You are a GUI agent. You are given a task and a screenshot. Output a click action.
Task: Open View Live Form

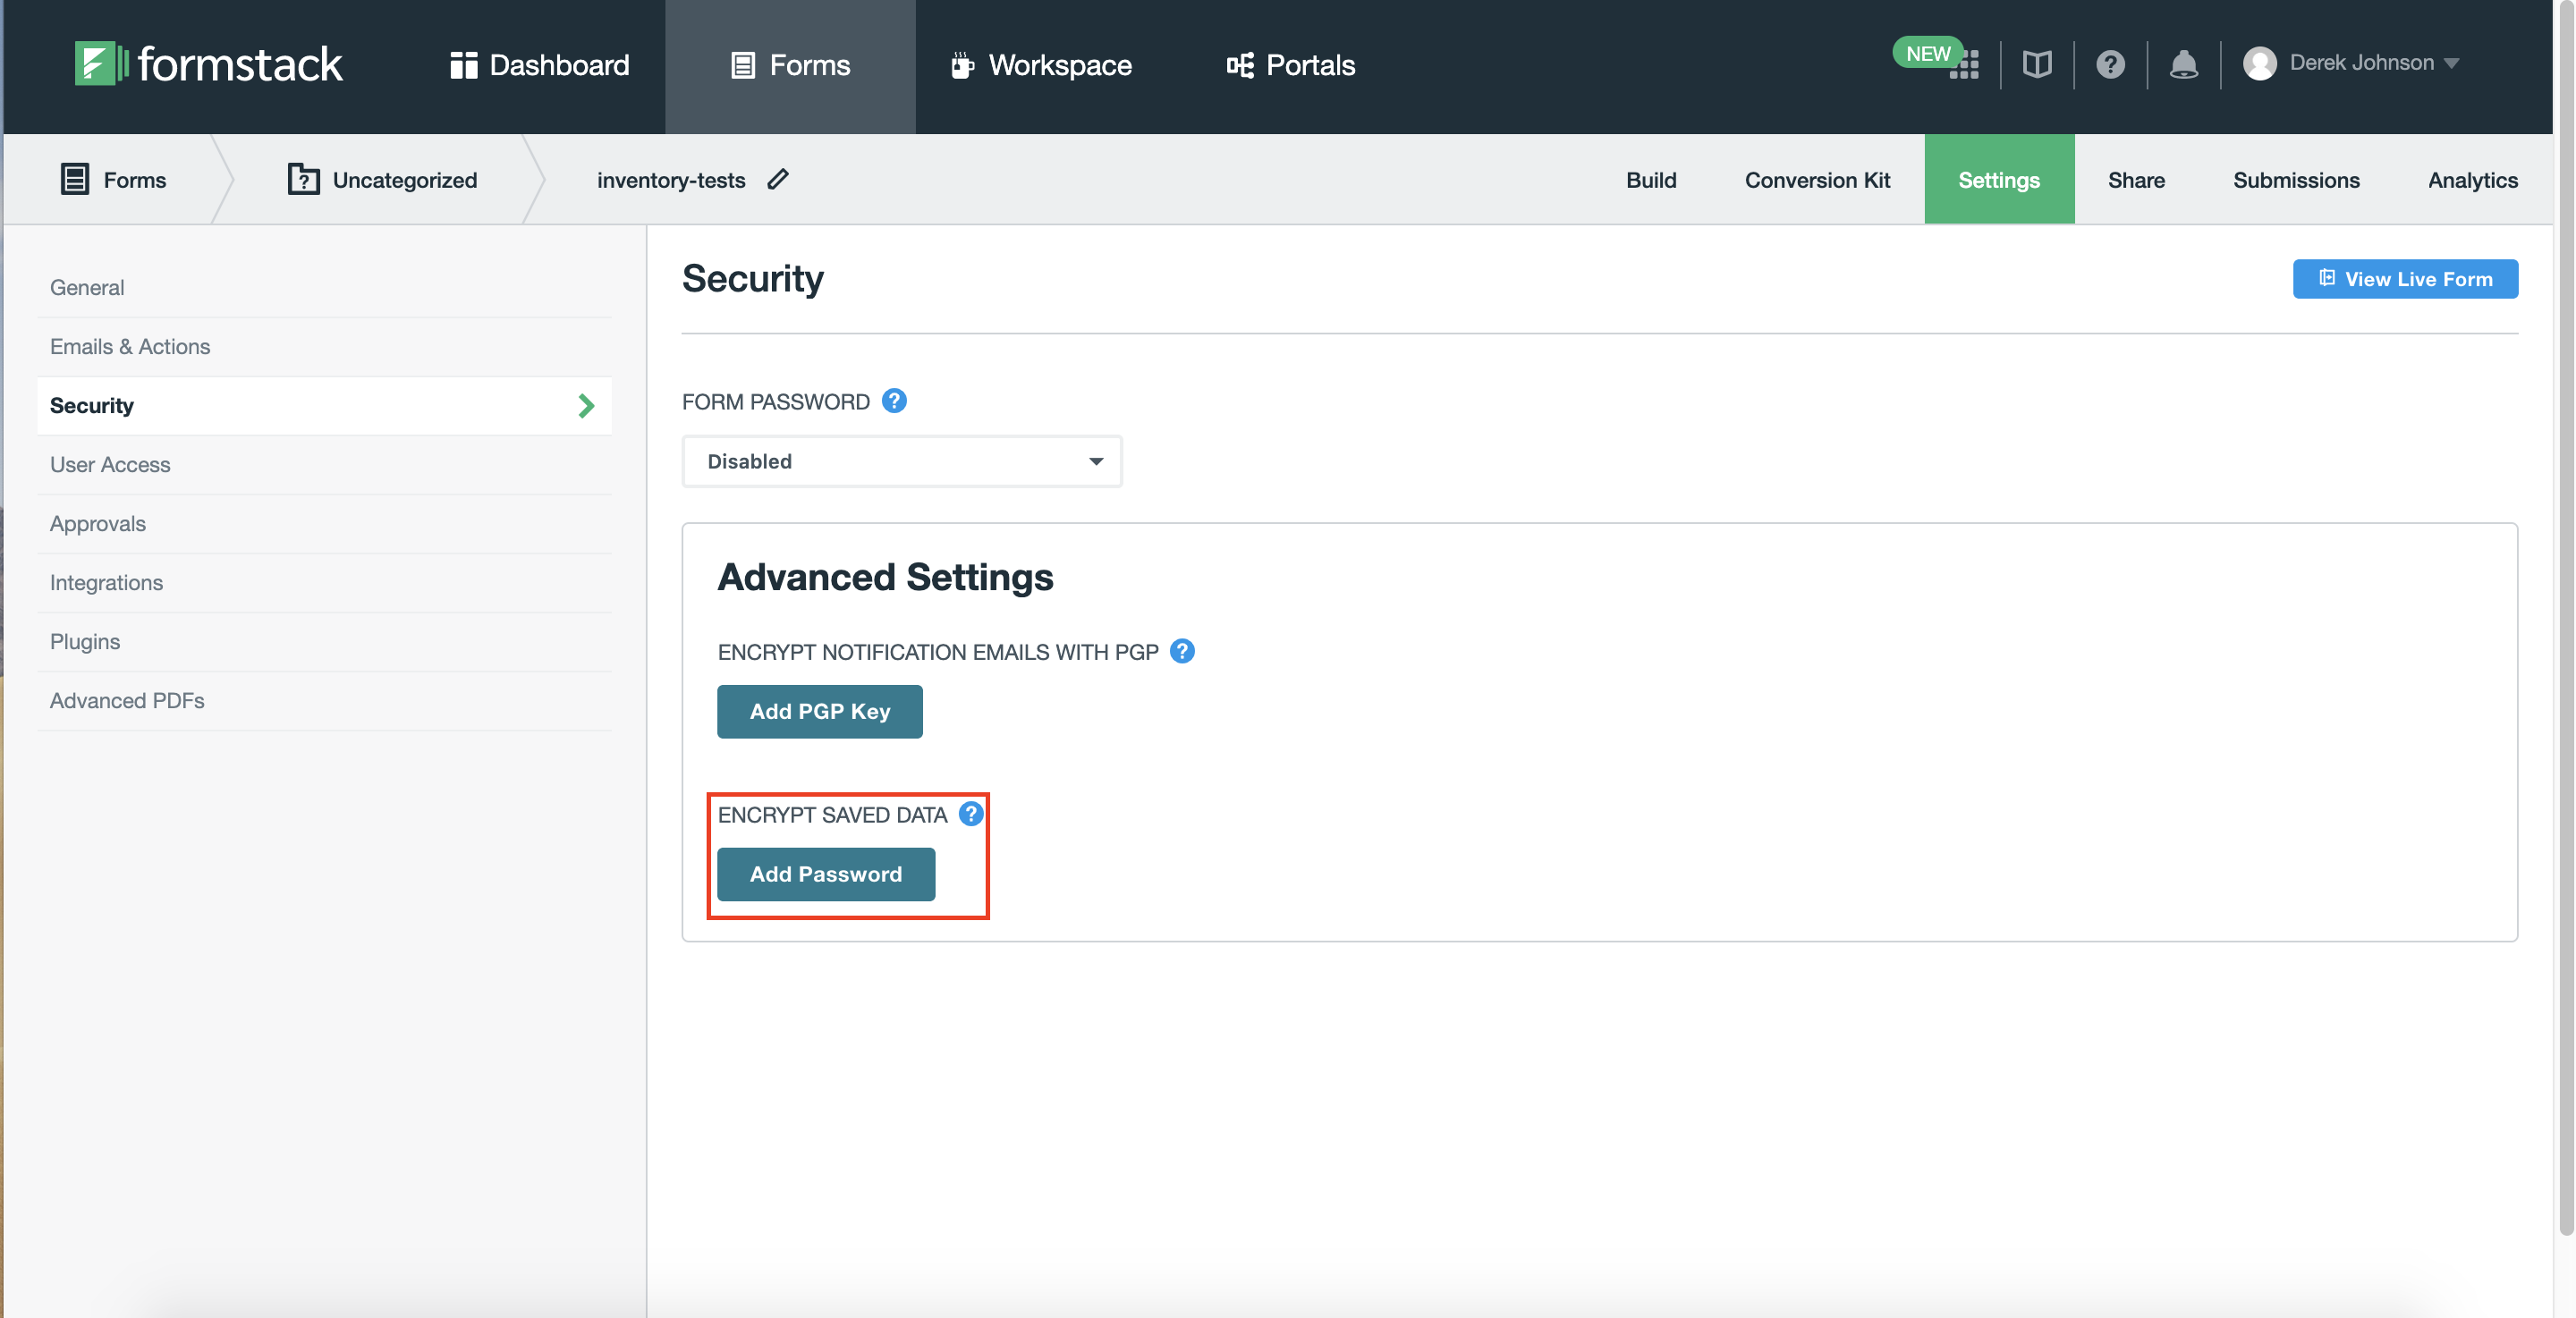pos(2405,279)
